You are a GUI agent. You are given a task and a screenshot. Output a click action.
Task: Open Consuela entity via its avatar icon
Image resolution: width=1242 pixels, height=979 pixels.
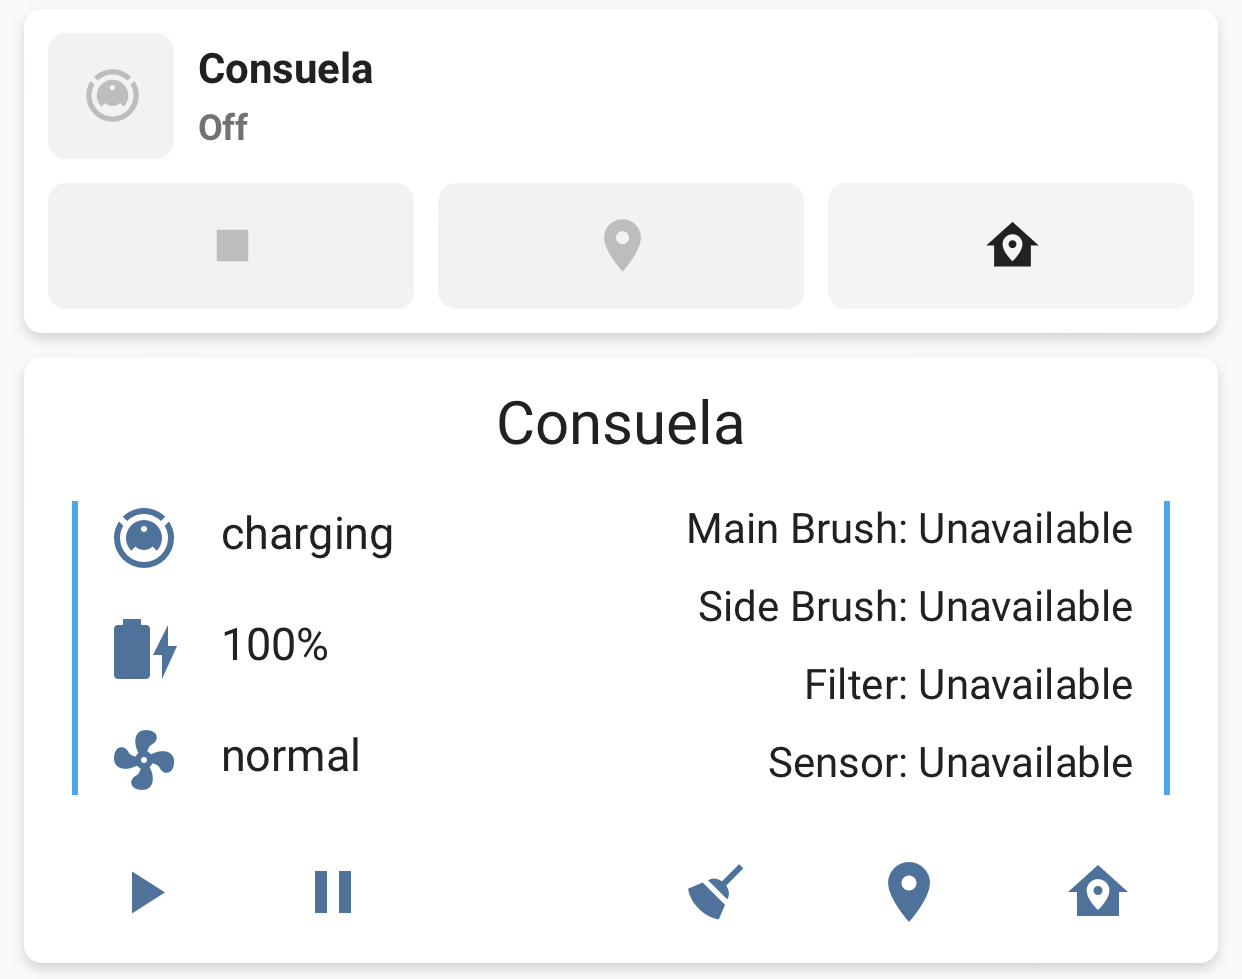pyautogui.click(x=111, y=95)
